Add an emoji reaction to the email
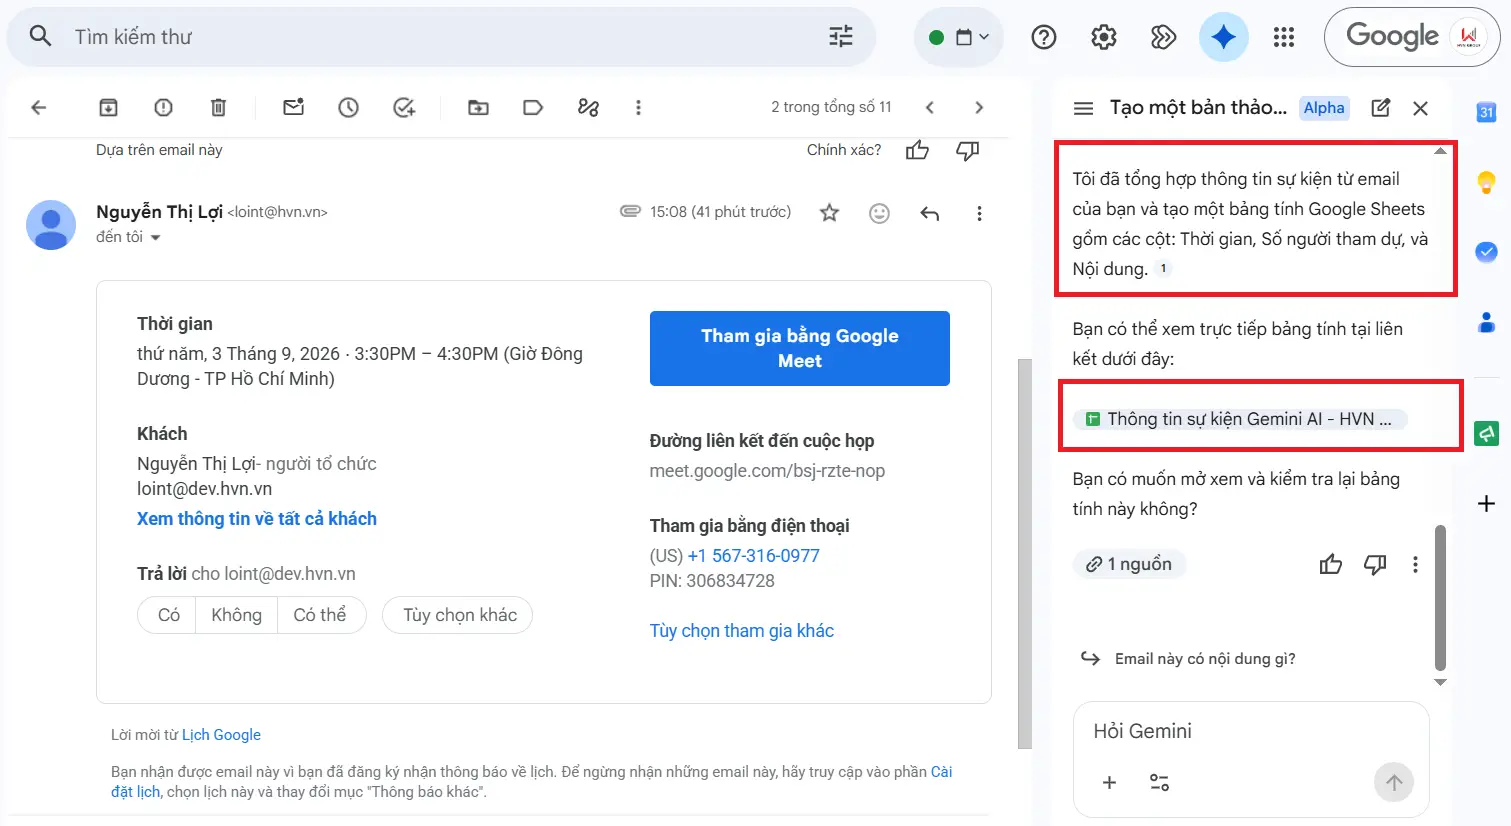The height and width of the screenshot is (826, 1511). [x=879, y=212]
